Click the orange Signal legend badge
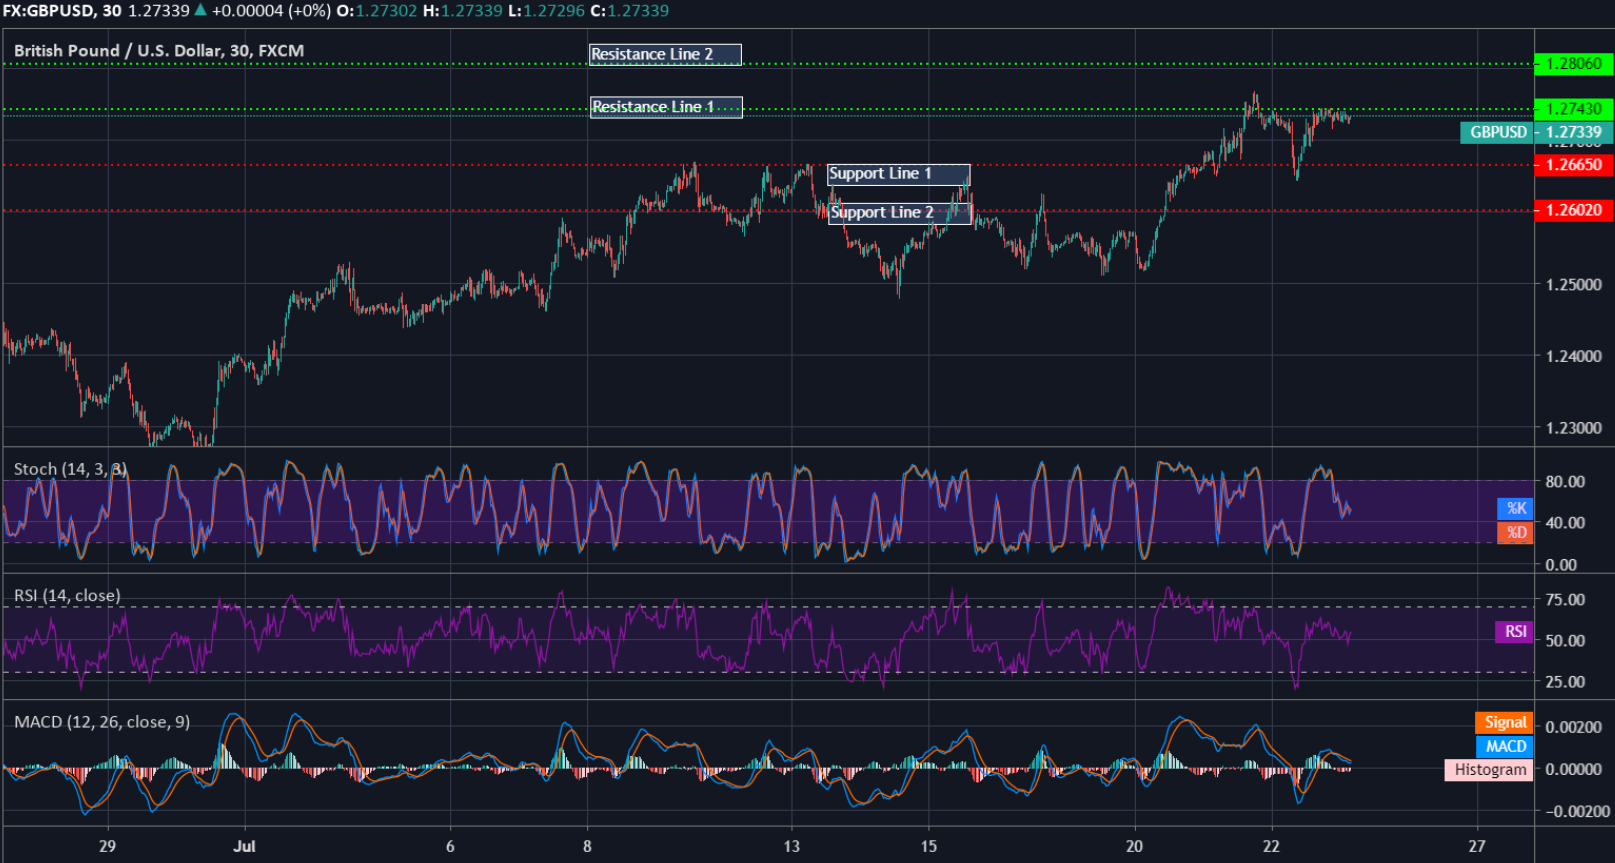The height and width of the screenshot is (863, 1615). tap(1504, 722)
